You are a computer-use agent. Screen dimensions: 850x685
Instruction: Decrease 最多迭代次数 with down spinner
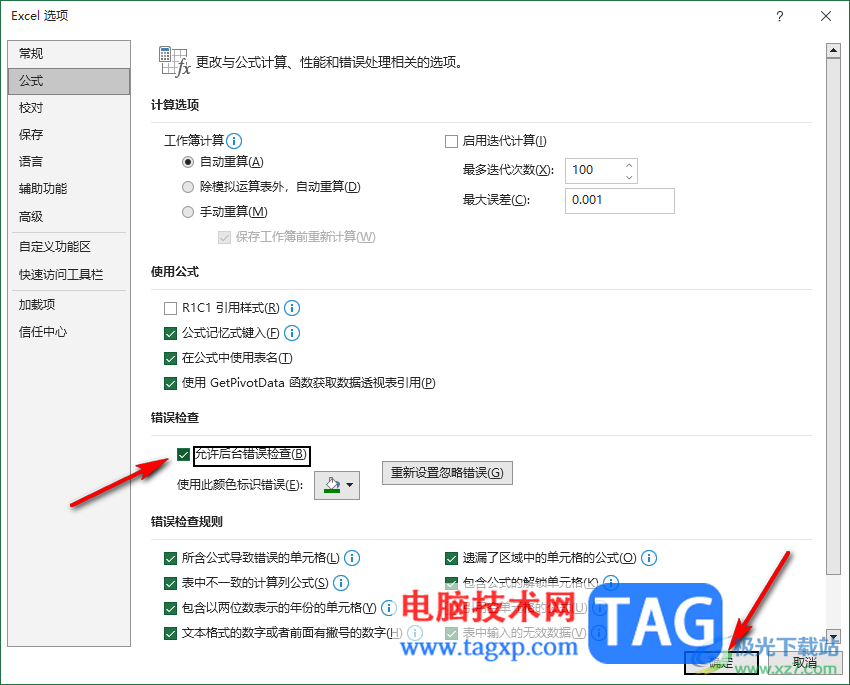coord(629,177)
